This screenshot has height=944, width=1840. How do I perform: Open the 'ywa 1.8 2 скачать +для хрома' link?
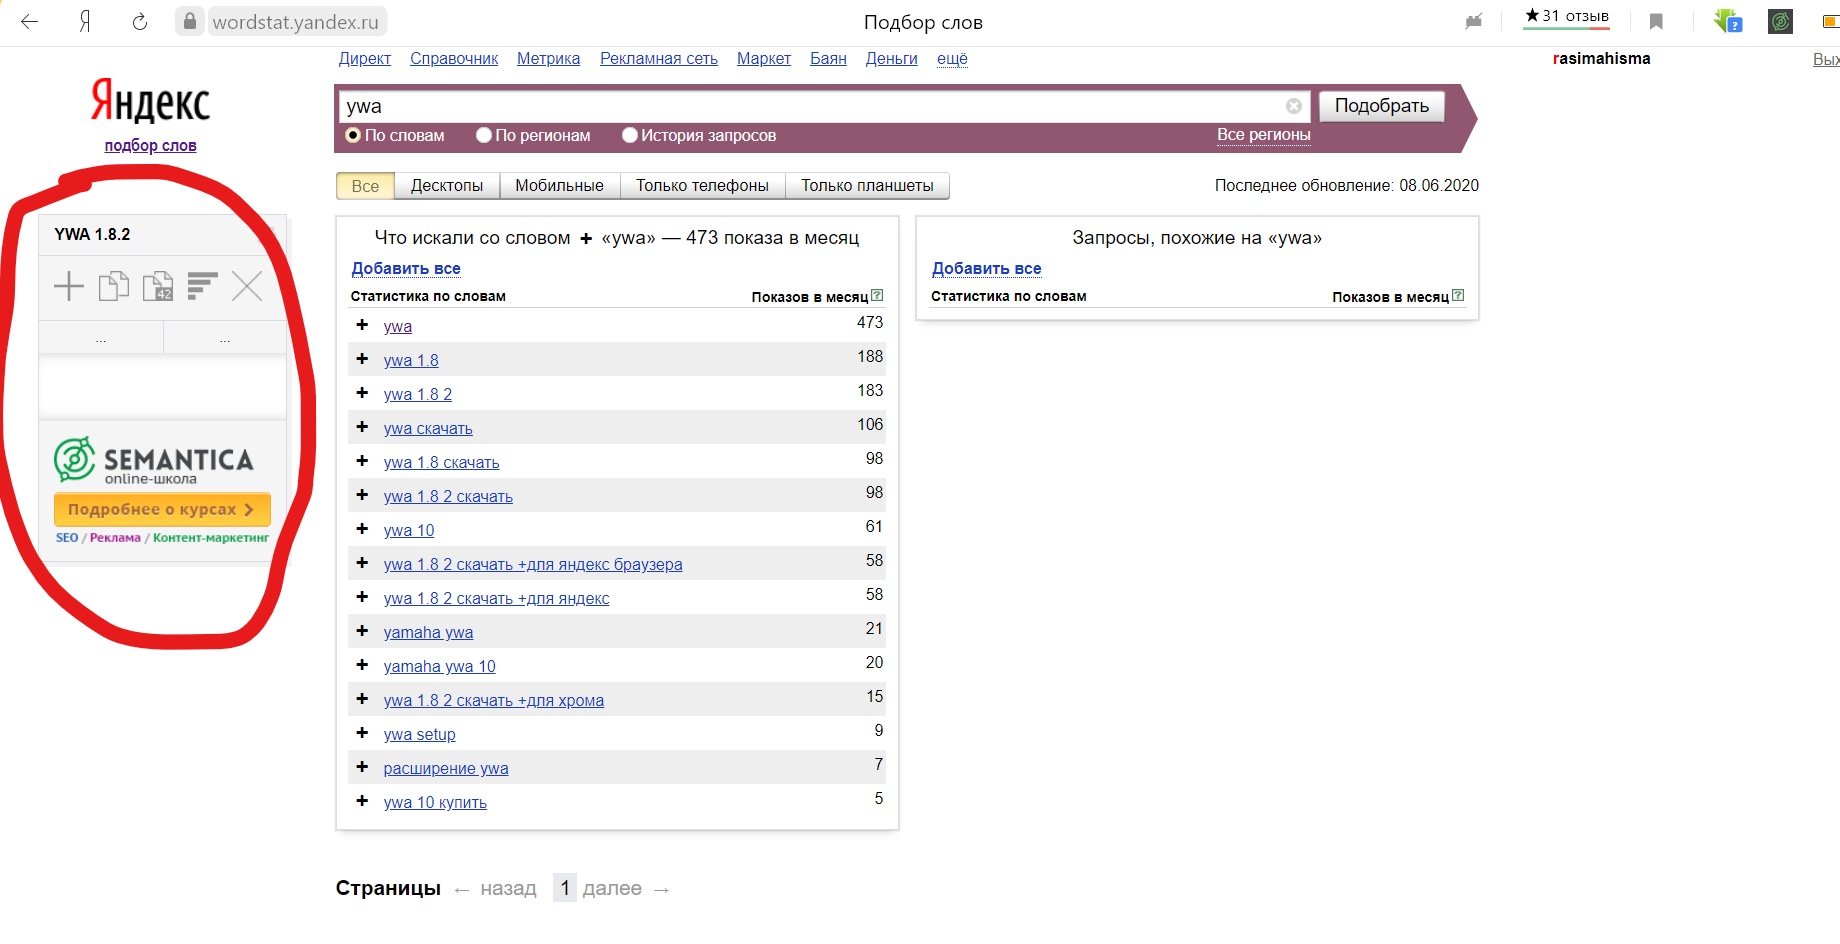tap(494, 700)
